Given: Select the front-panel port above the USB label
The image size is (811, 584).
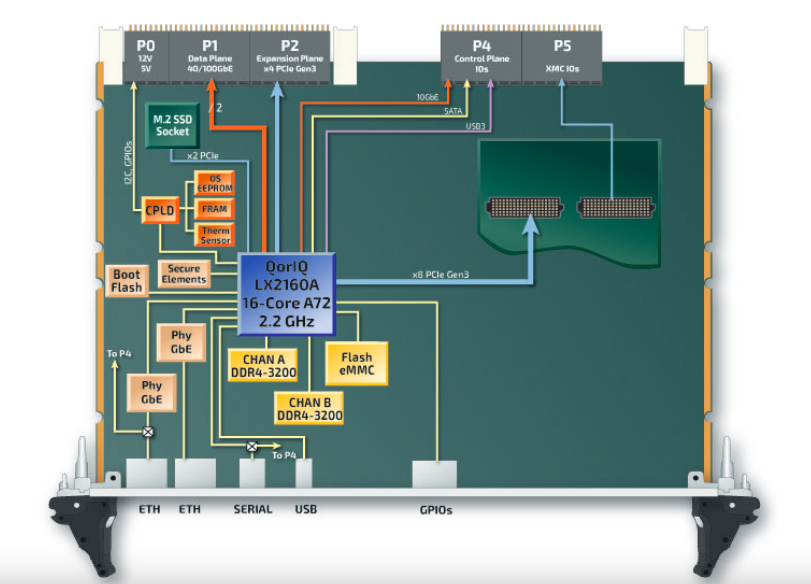Looking at the screenshot, I should [x=304, y=473].
